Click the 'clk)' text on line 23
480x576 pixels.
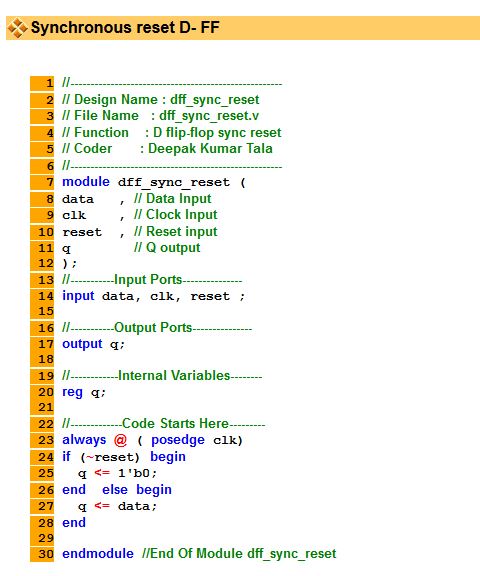[228, 440]
